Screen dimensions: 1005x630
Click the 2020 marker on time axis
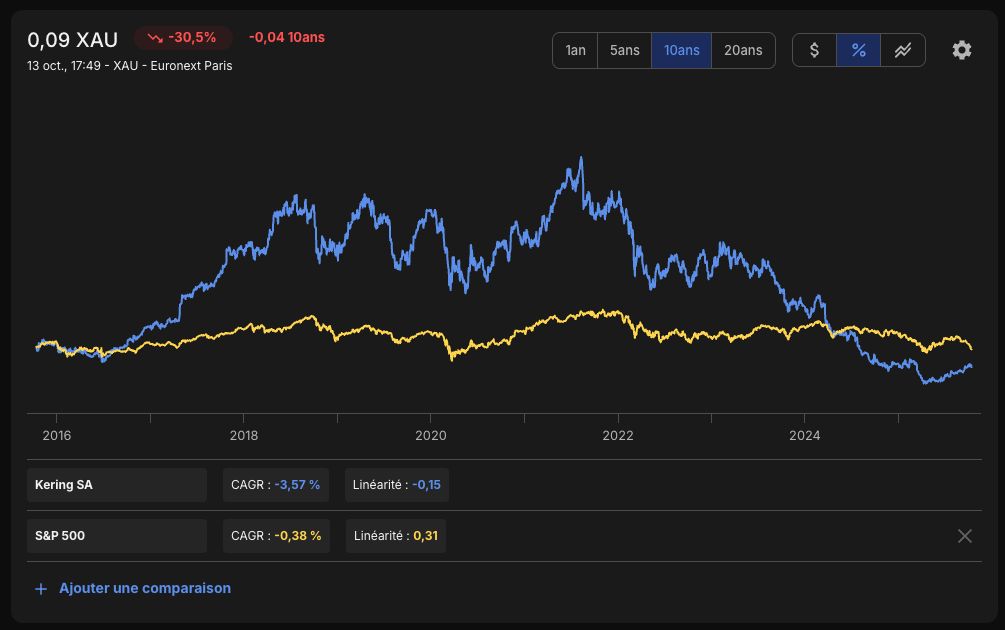431,435
